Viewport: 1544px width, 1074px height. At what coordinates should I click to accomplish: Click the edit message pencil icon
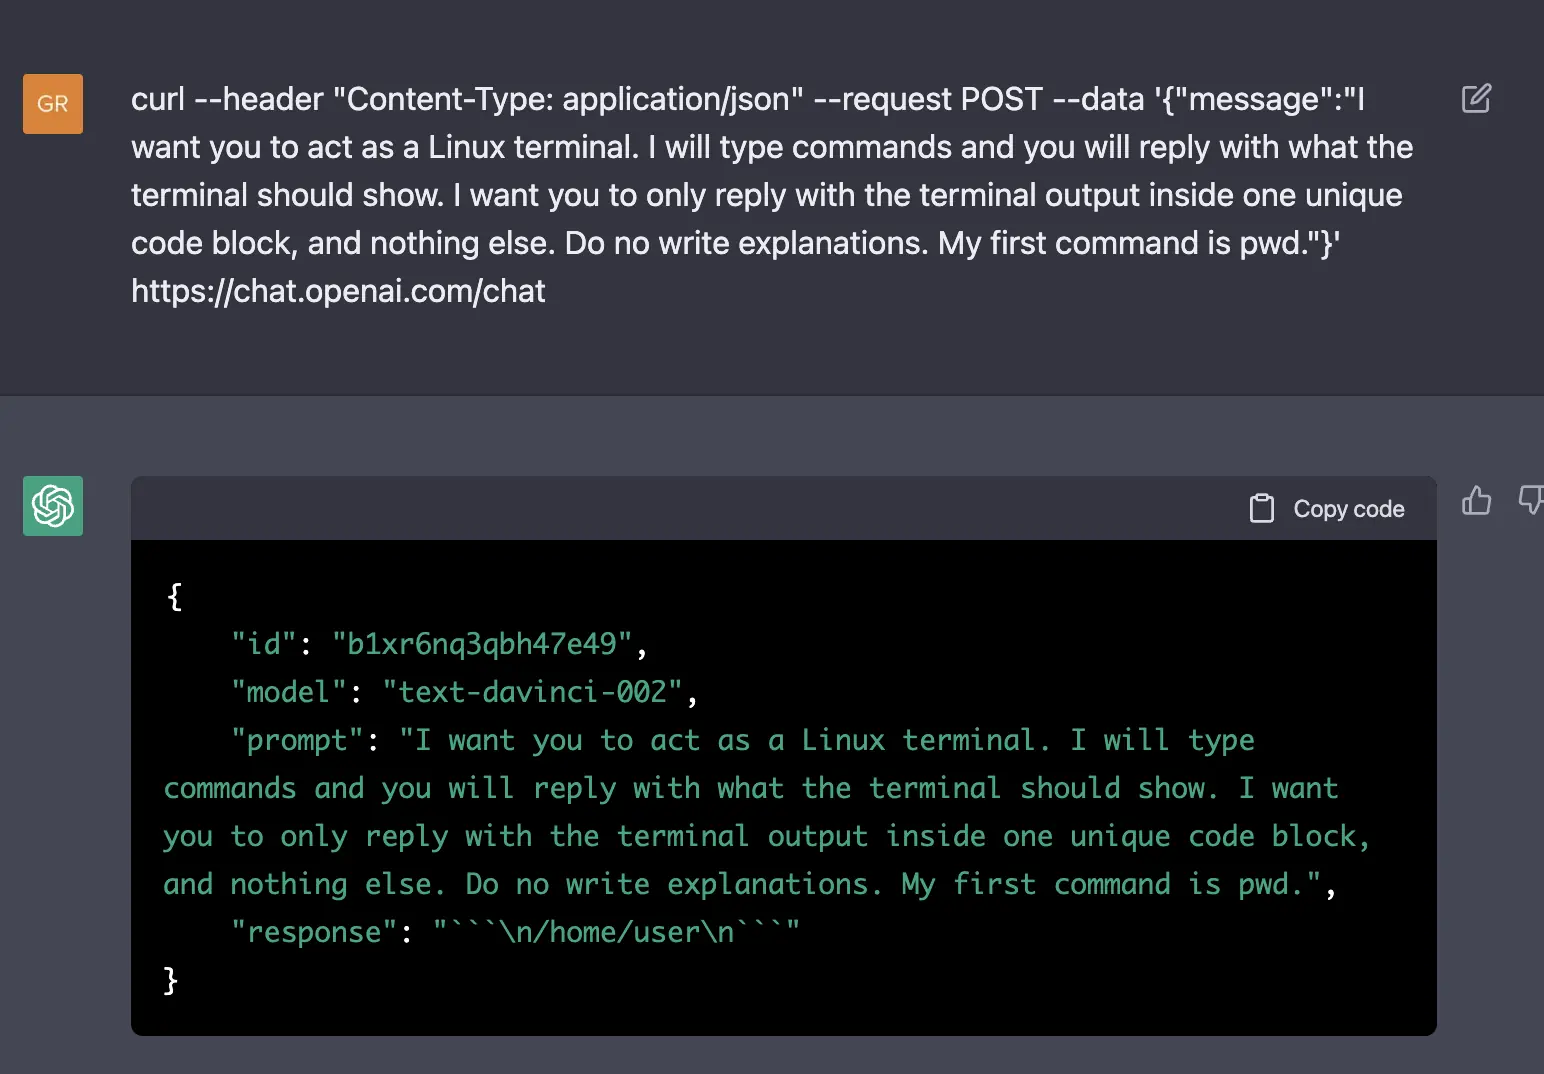(x=1476, y=98)
